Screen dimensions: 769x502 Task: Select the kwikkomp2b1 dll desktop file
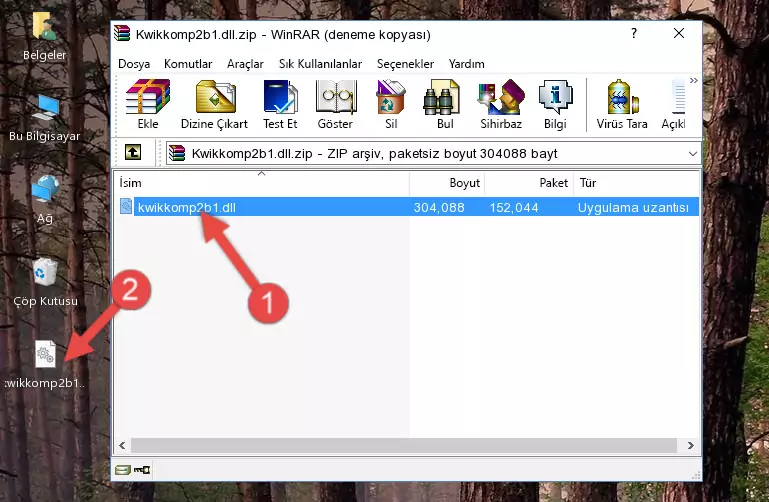[45, 365]
